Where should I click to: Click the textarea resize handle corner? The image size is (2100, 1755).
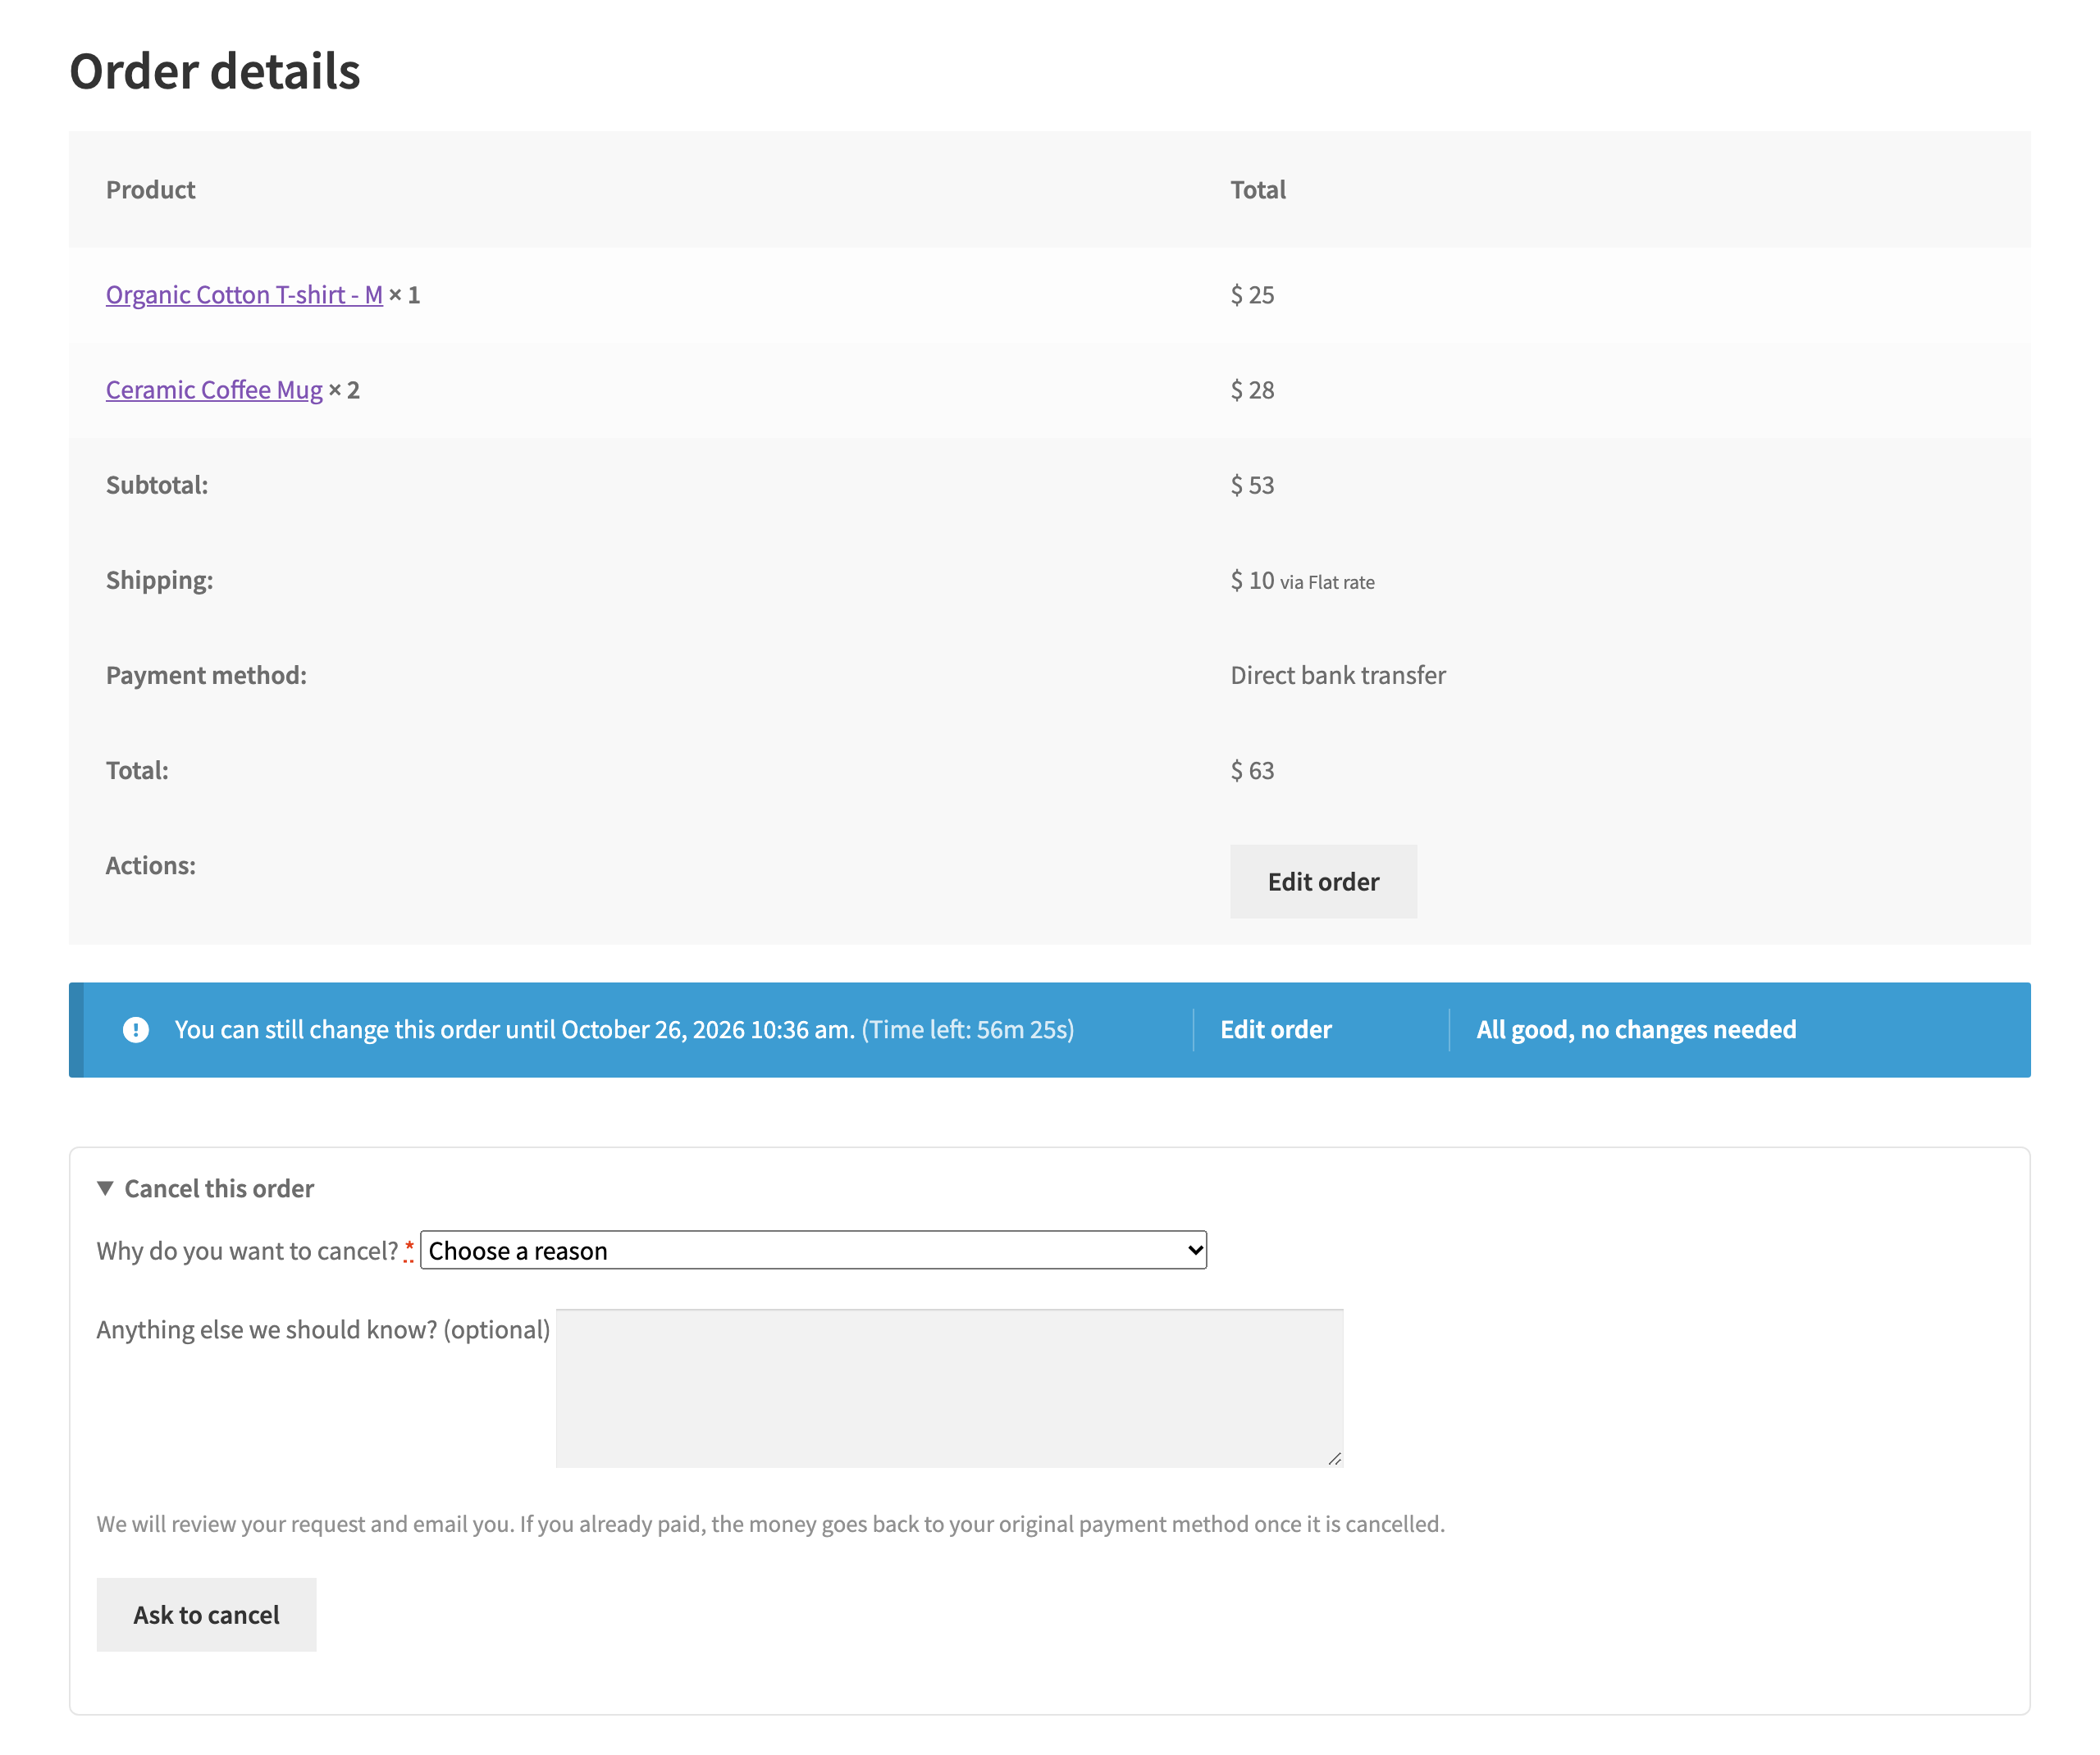(x=1334, y=1458)
